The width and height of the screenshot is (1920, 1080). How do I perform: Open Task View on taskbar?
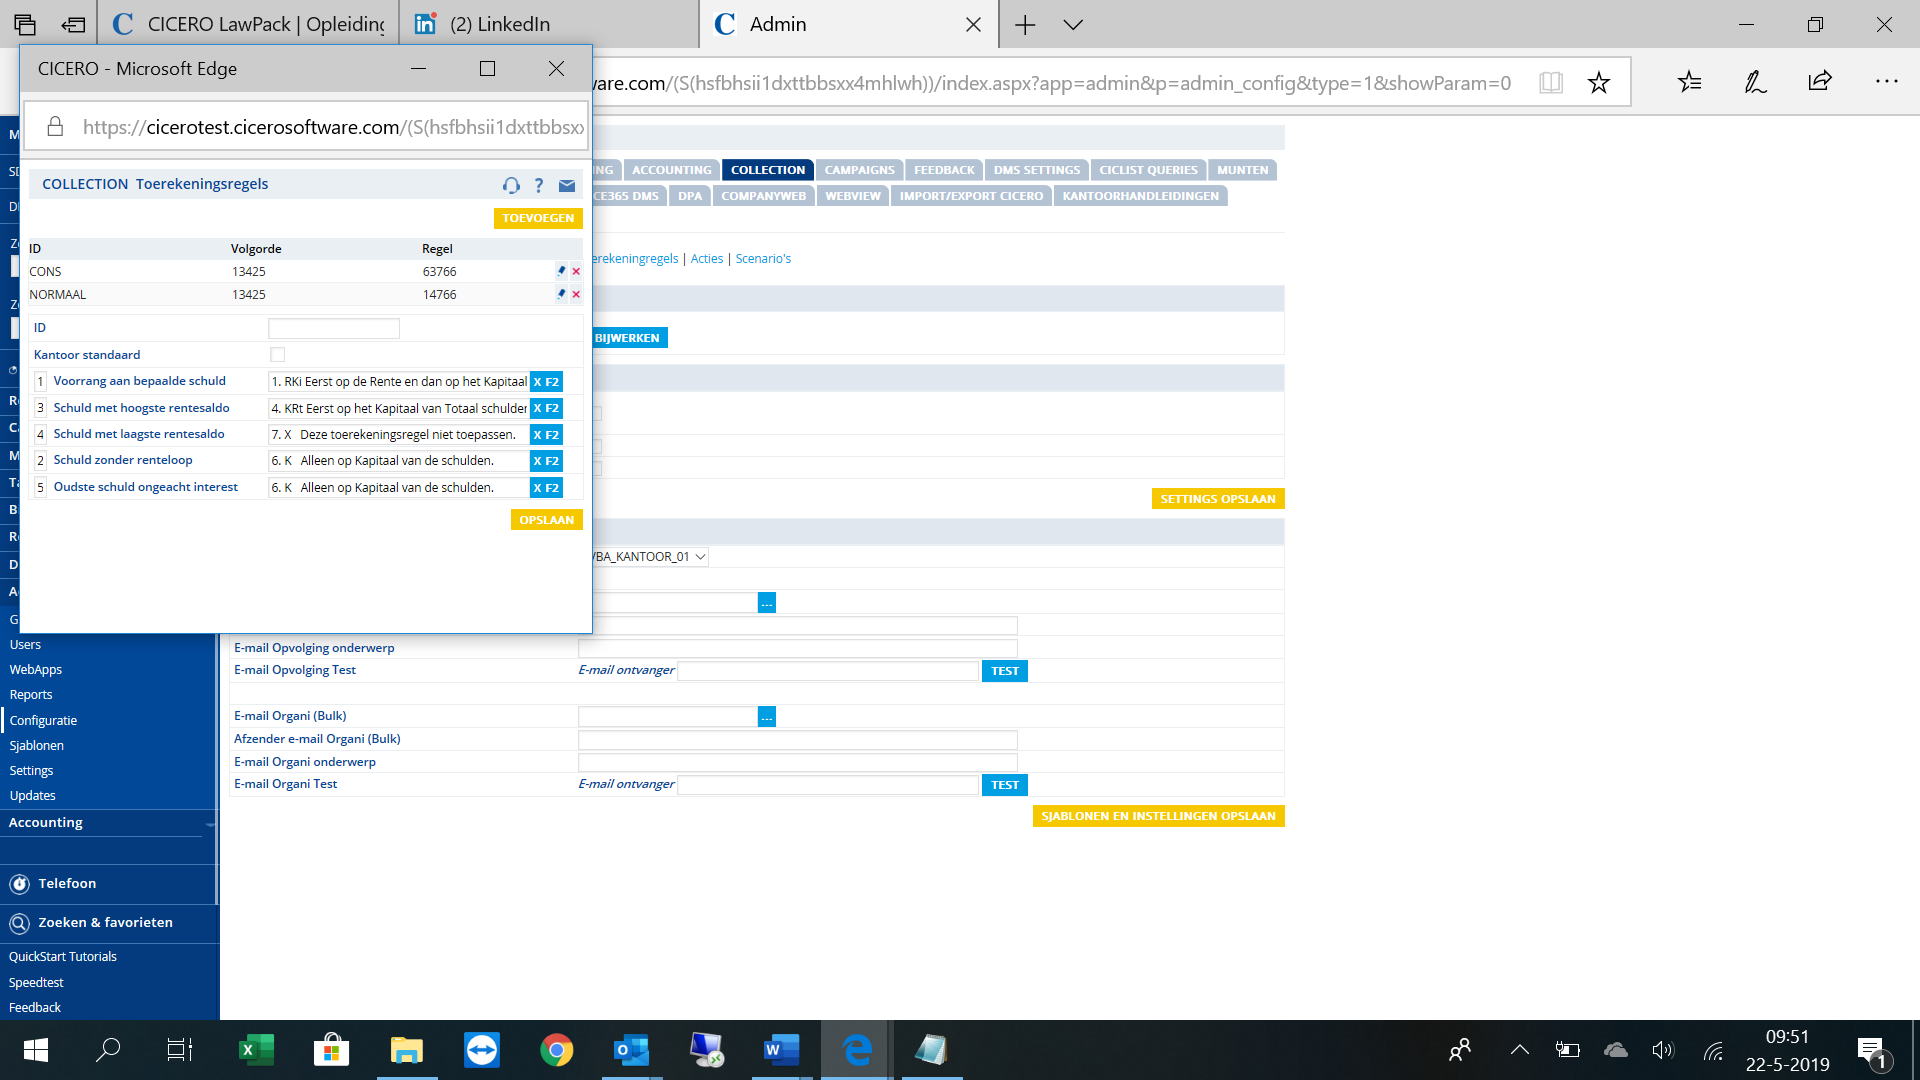tap(180, 1050)
